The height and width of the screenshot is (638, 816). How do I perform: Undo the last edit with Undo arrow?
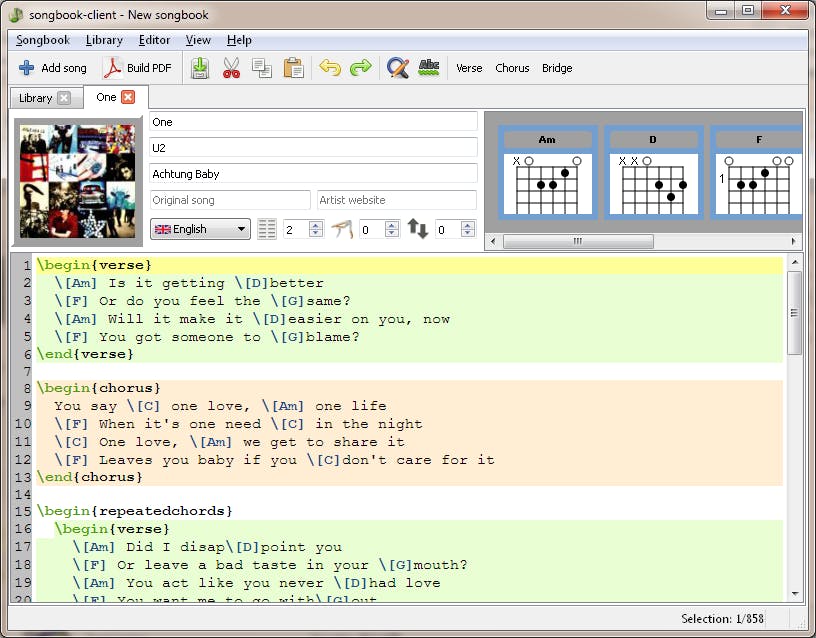point(329,68)
